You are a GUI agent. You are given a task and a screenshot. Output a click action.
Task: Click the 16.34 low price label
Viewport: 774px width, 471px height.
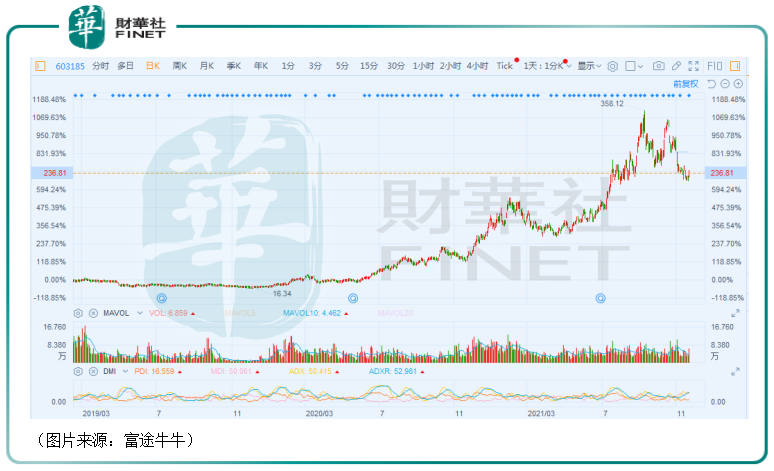point(282,294)
